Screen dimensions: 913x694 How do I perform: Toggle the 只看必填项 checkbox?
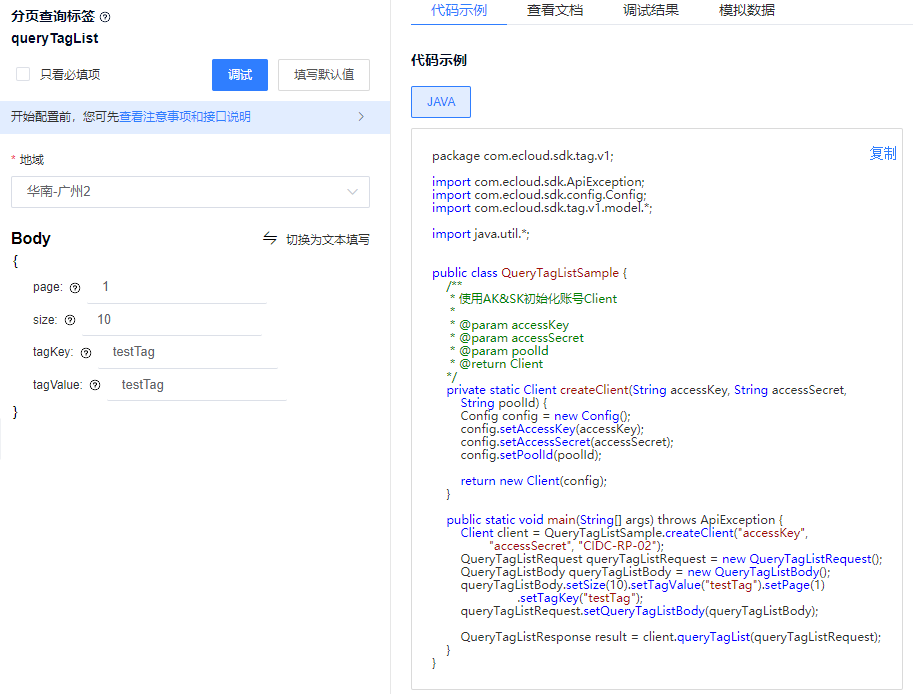click(x=23, y=74)
